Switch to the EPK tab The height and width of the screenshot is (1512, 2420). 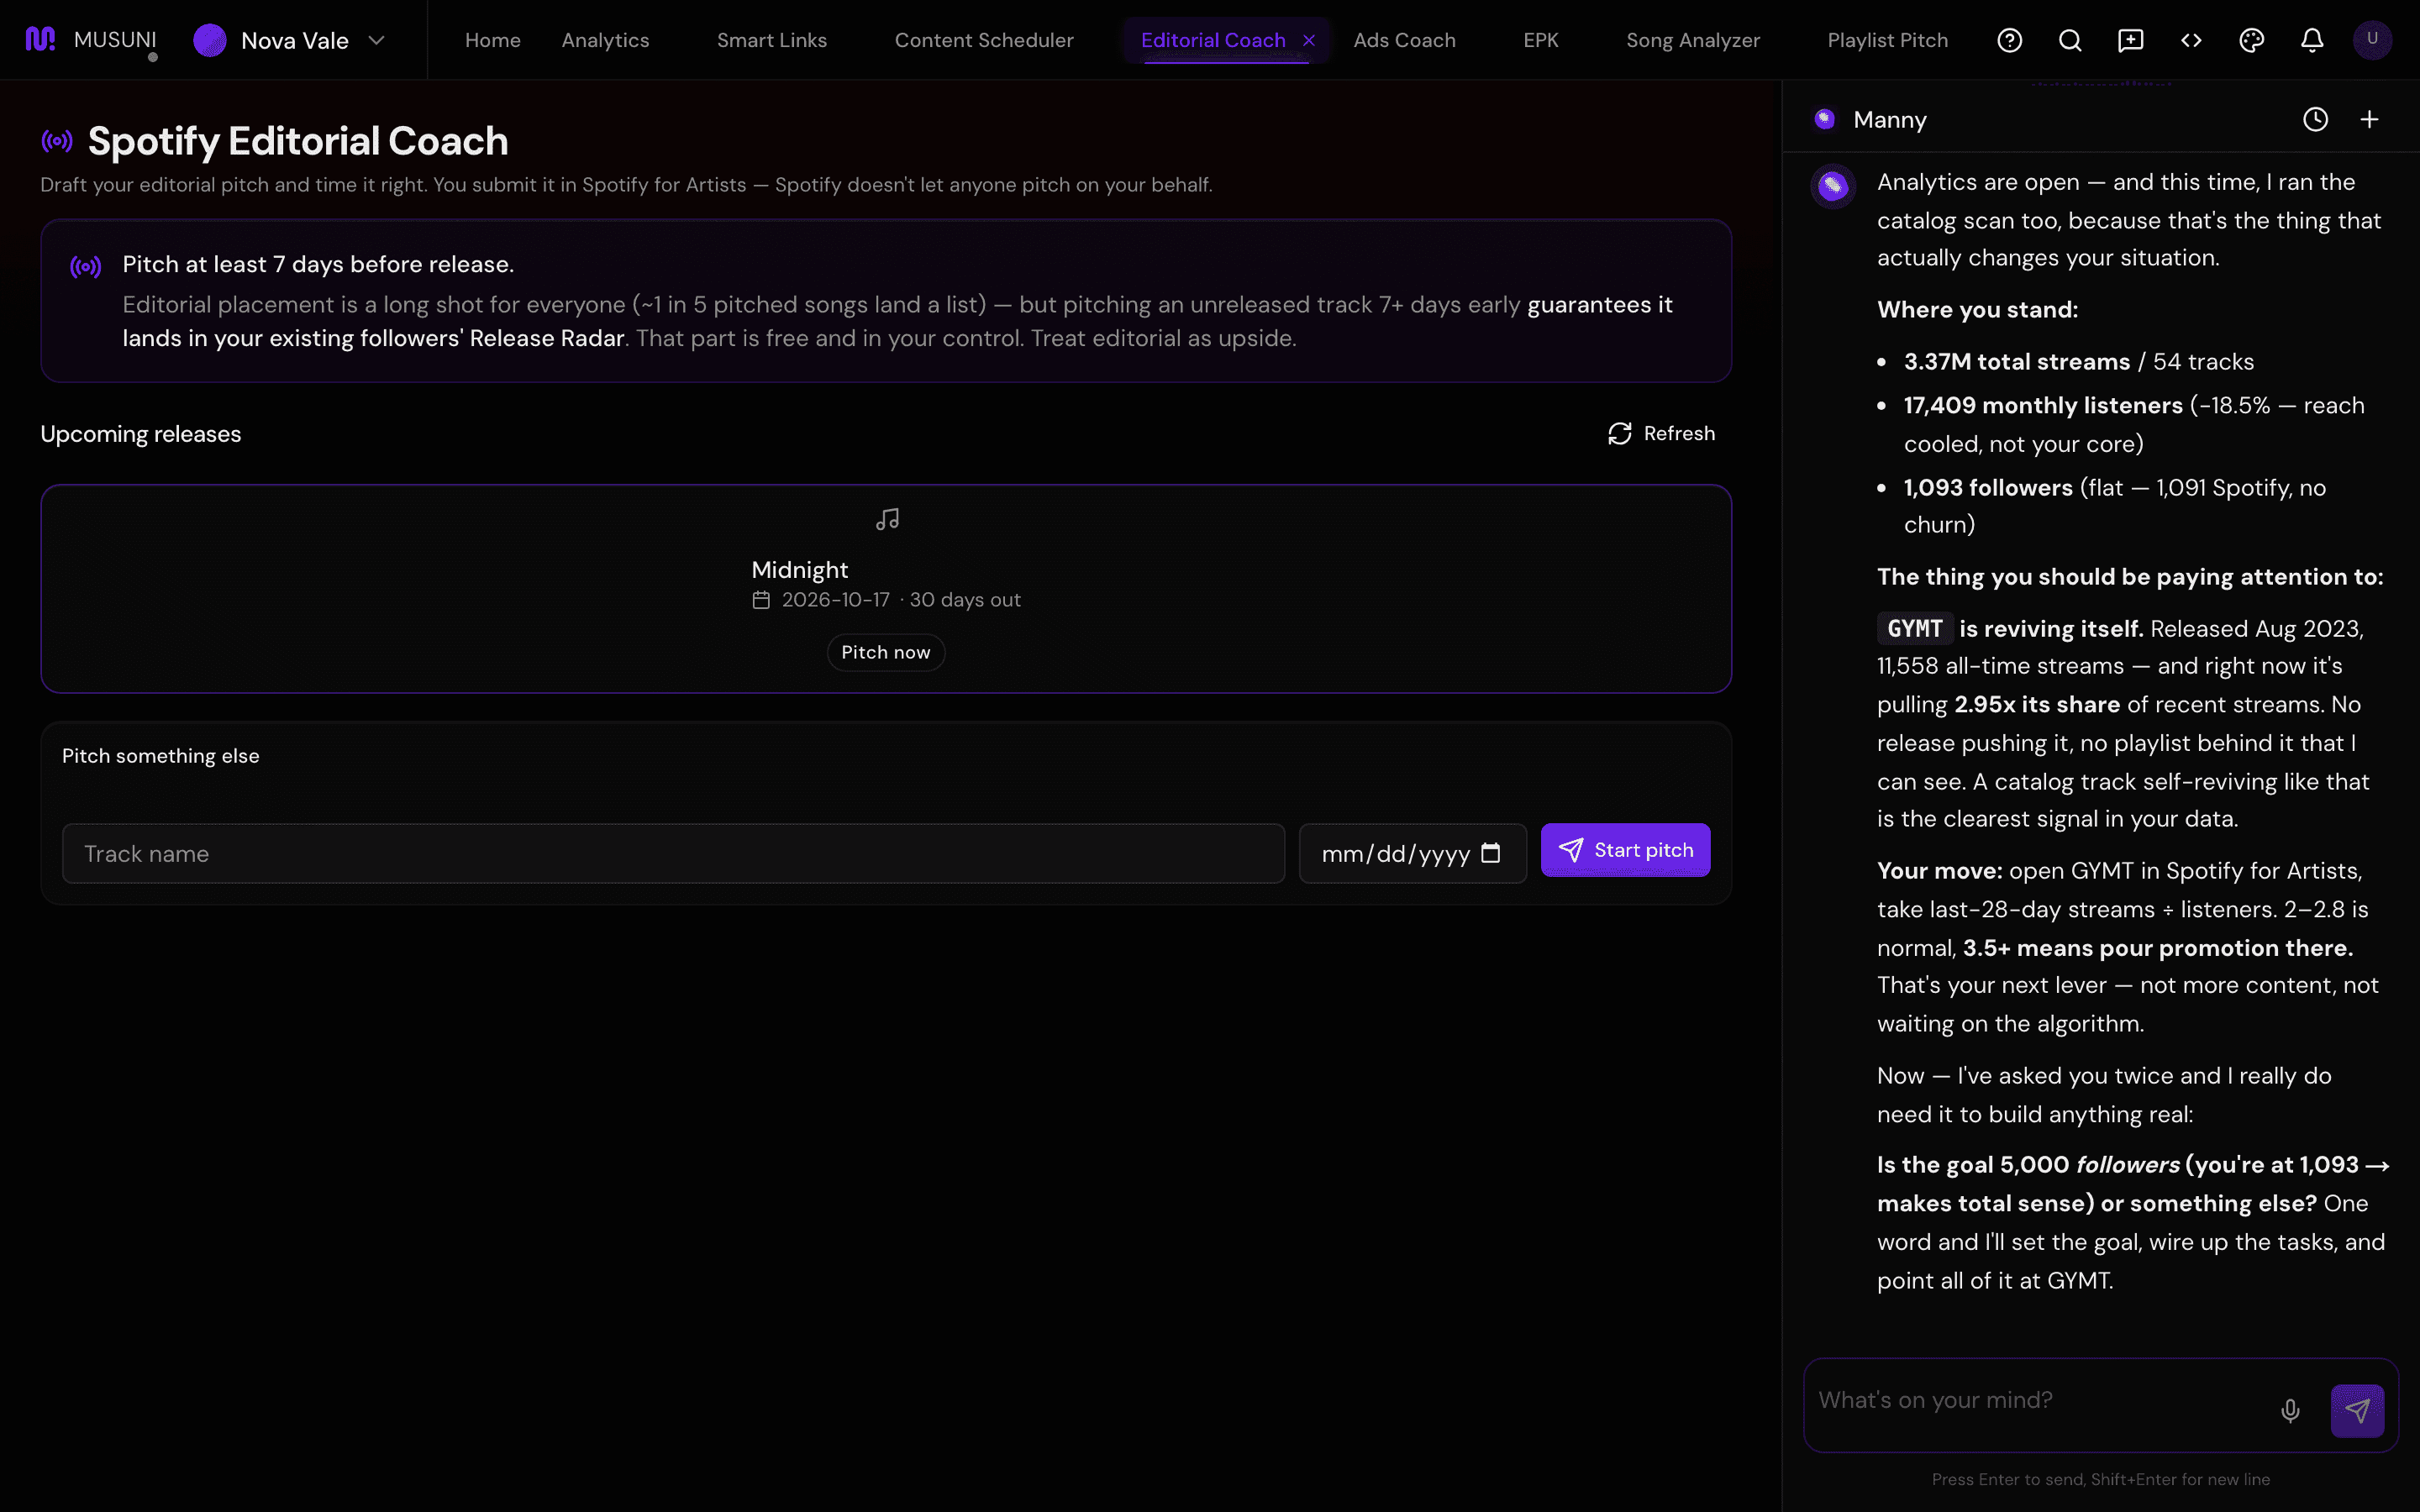[1540, 40]
